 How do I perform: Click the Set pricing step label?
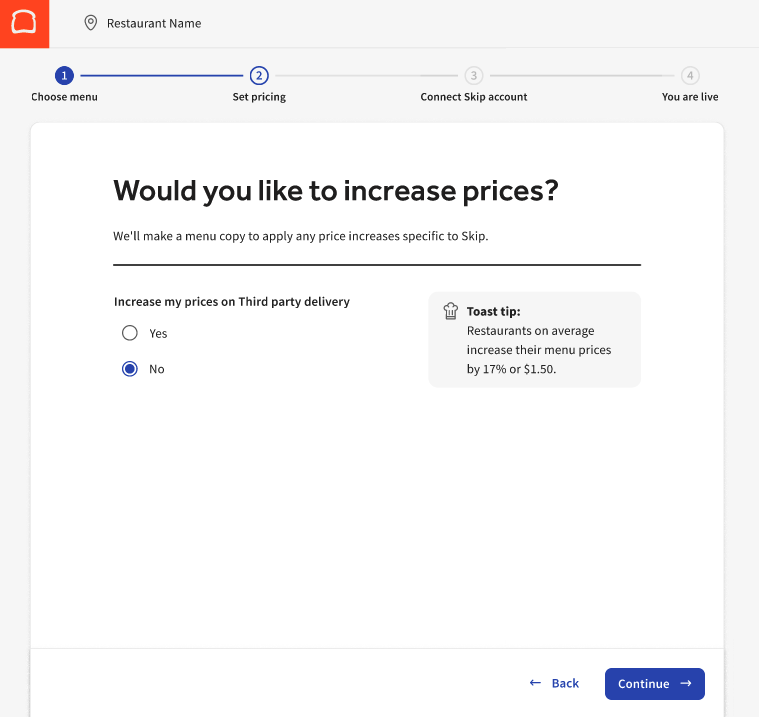[x=259, y=97]
